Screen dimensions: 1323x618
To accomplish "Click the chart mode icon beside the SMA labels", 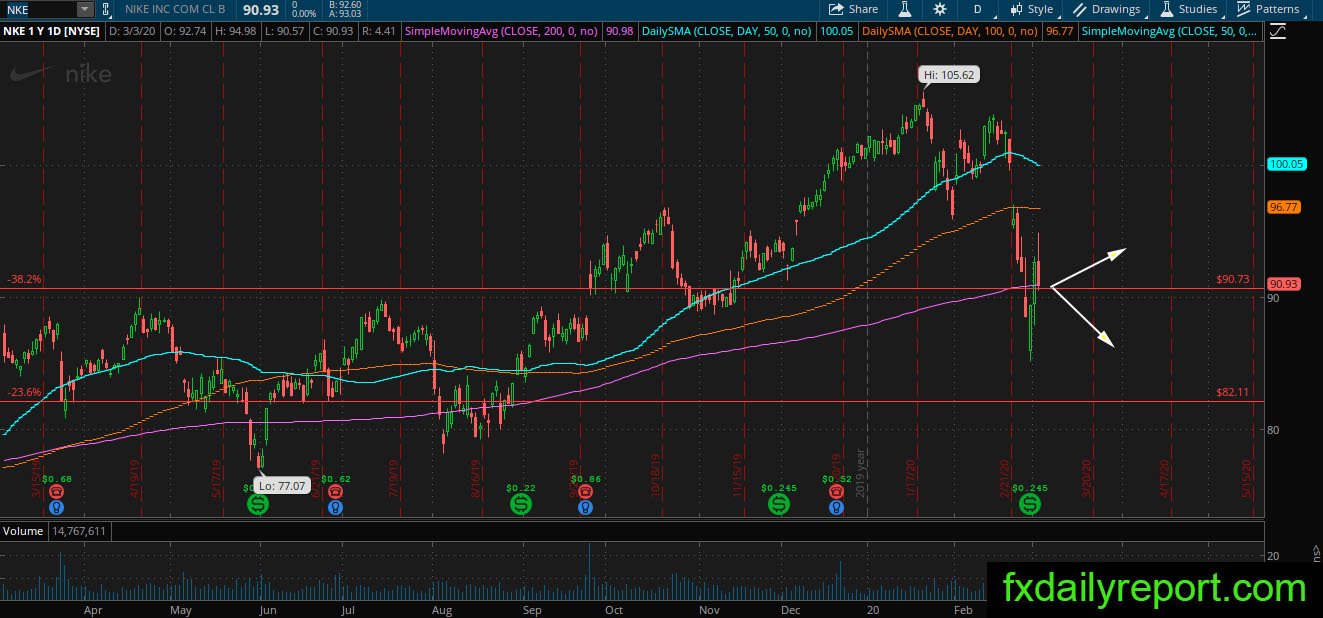I will (x=1277, y=32).
